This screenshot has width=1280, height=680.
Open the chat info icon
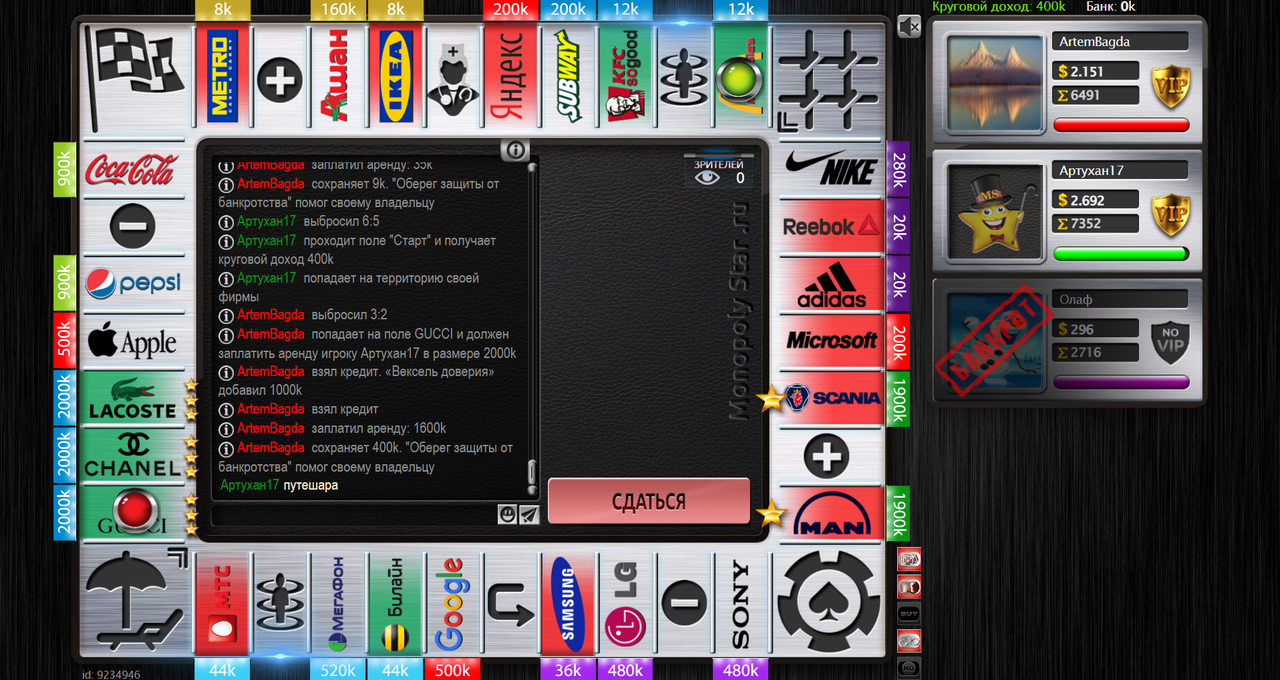point(515,150)
